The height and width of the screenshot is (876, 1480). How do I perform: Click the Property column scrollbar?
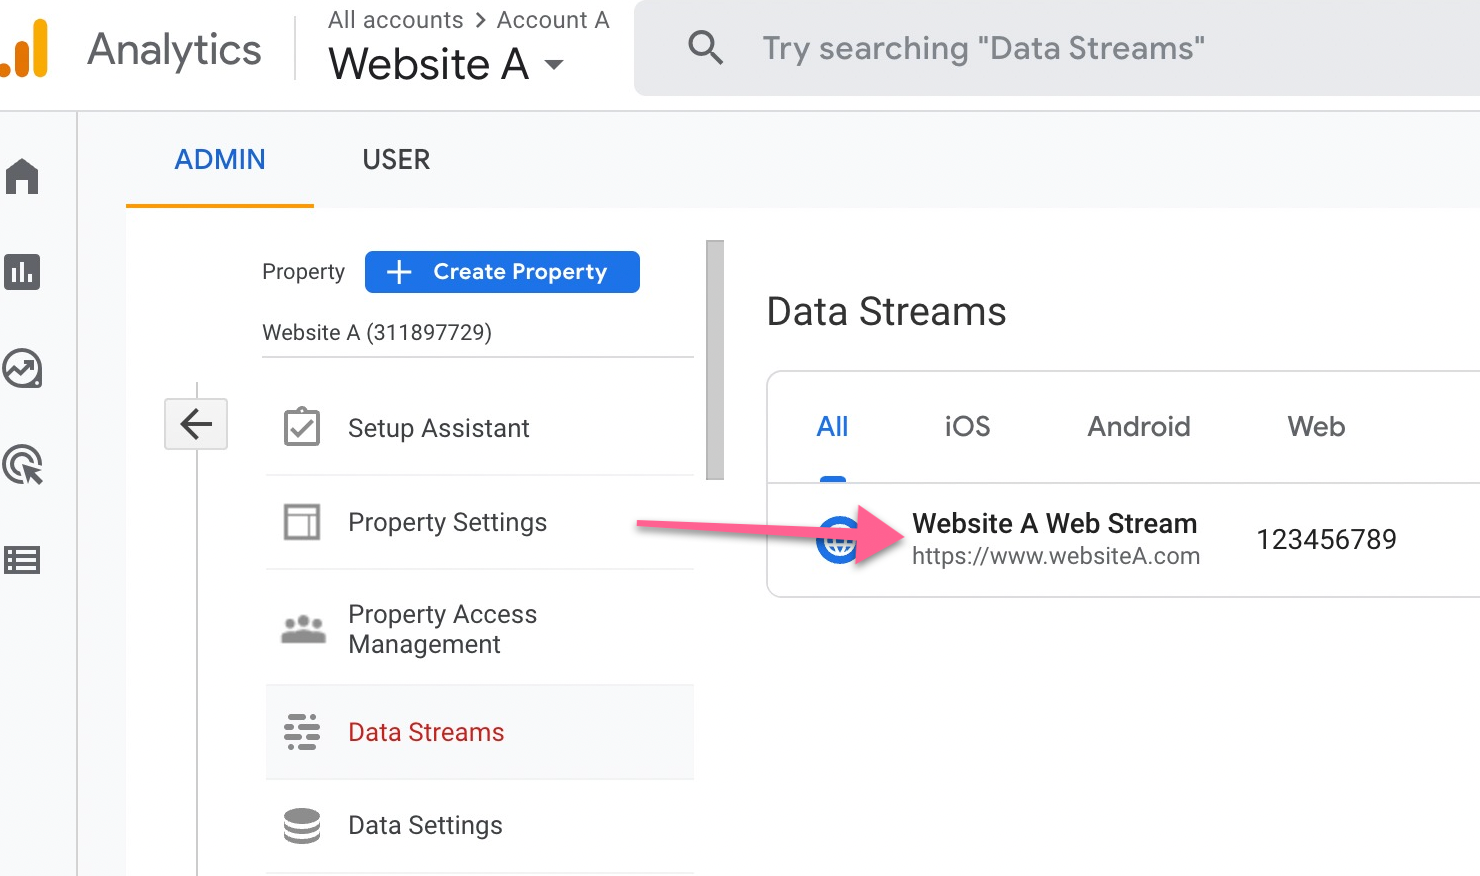(714, 360)
